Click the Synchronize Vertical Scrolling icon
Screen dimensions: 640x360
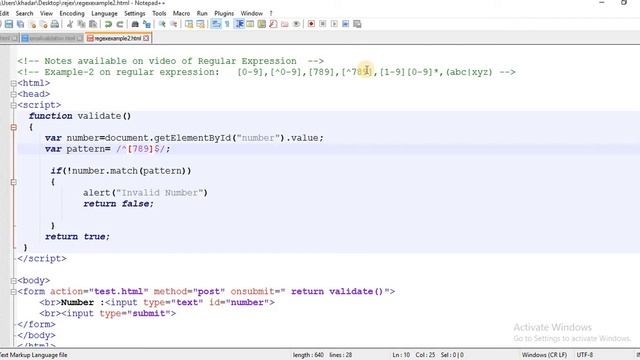coord(189,24)
